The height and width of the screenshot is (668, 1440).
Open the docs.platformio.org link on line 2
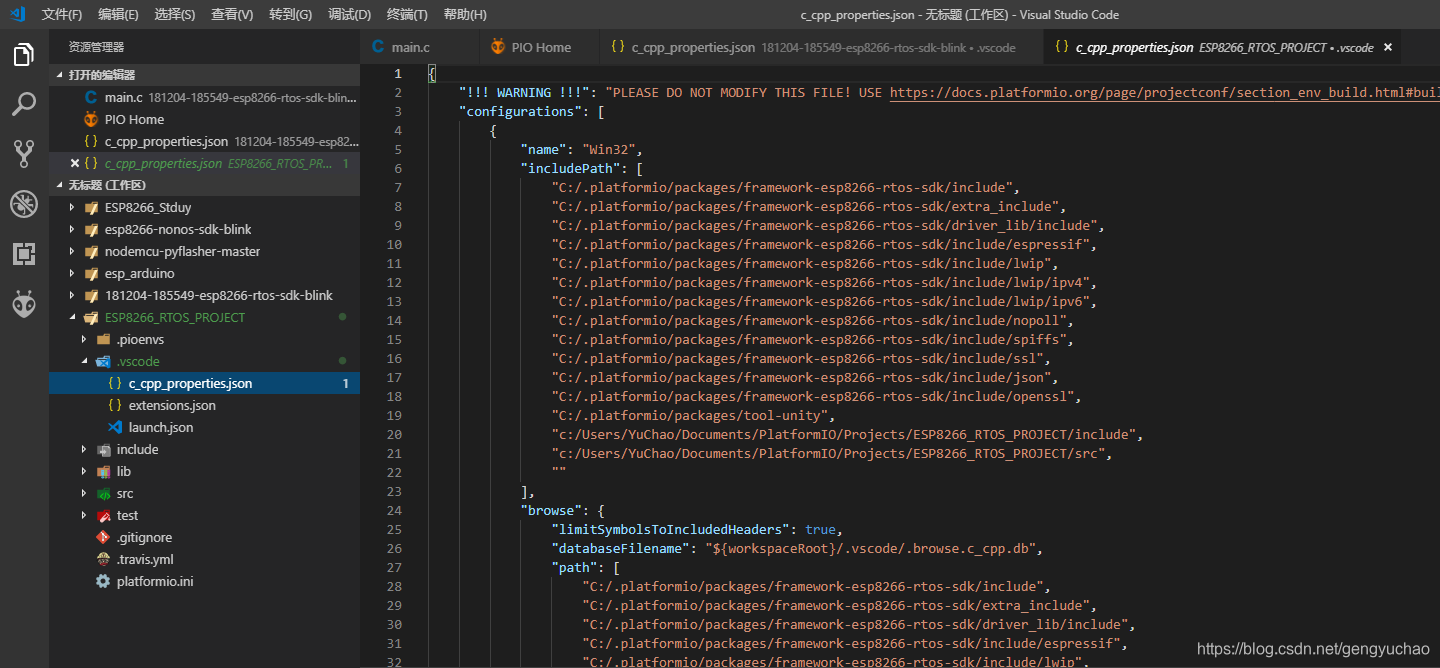click(x=1164, y=92)
